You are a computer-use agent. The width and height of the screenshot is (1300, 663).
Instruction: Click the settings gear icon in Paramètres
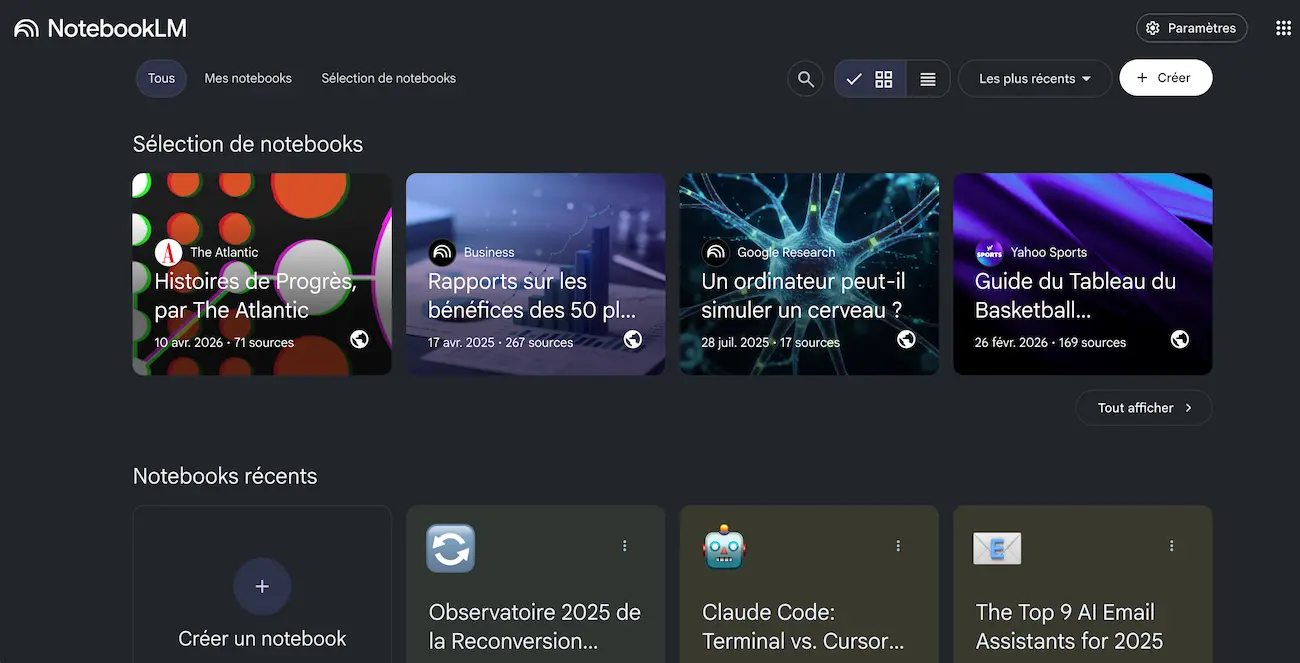[x=1153, y=28]
